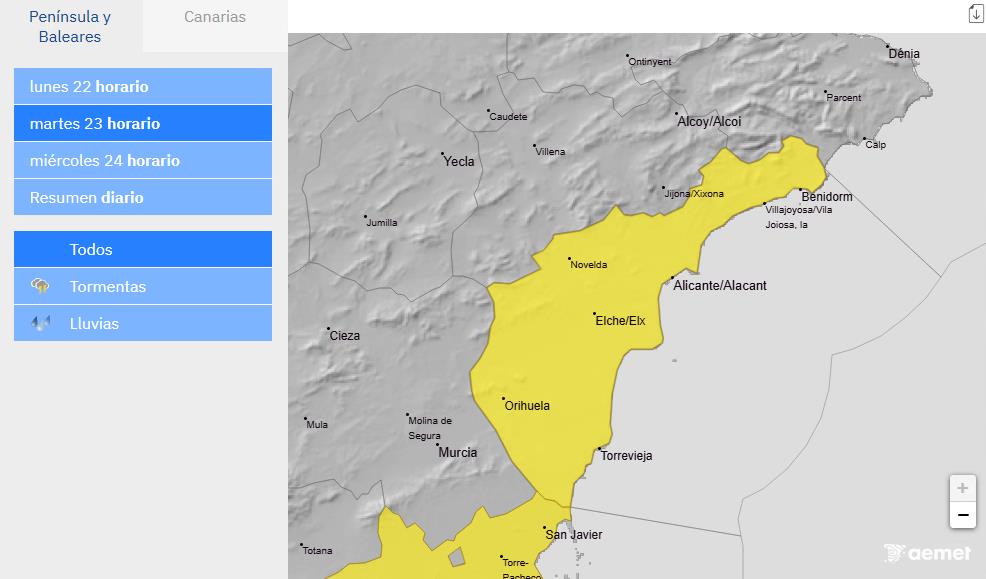Click the Alicante/Alacant map label

720,286
